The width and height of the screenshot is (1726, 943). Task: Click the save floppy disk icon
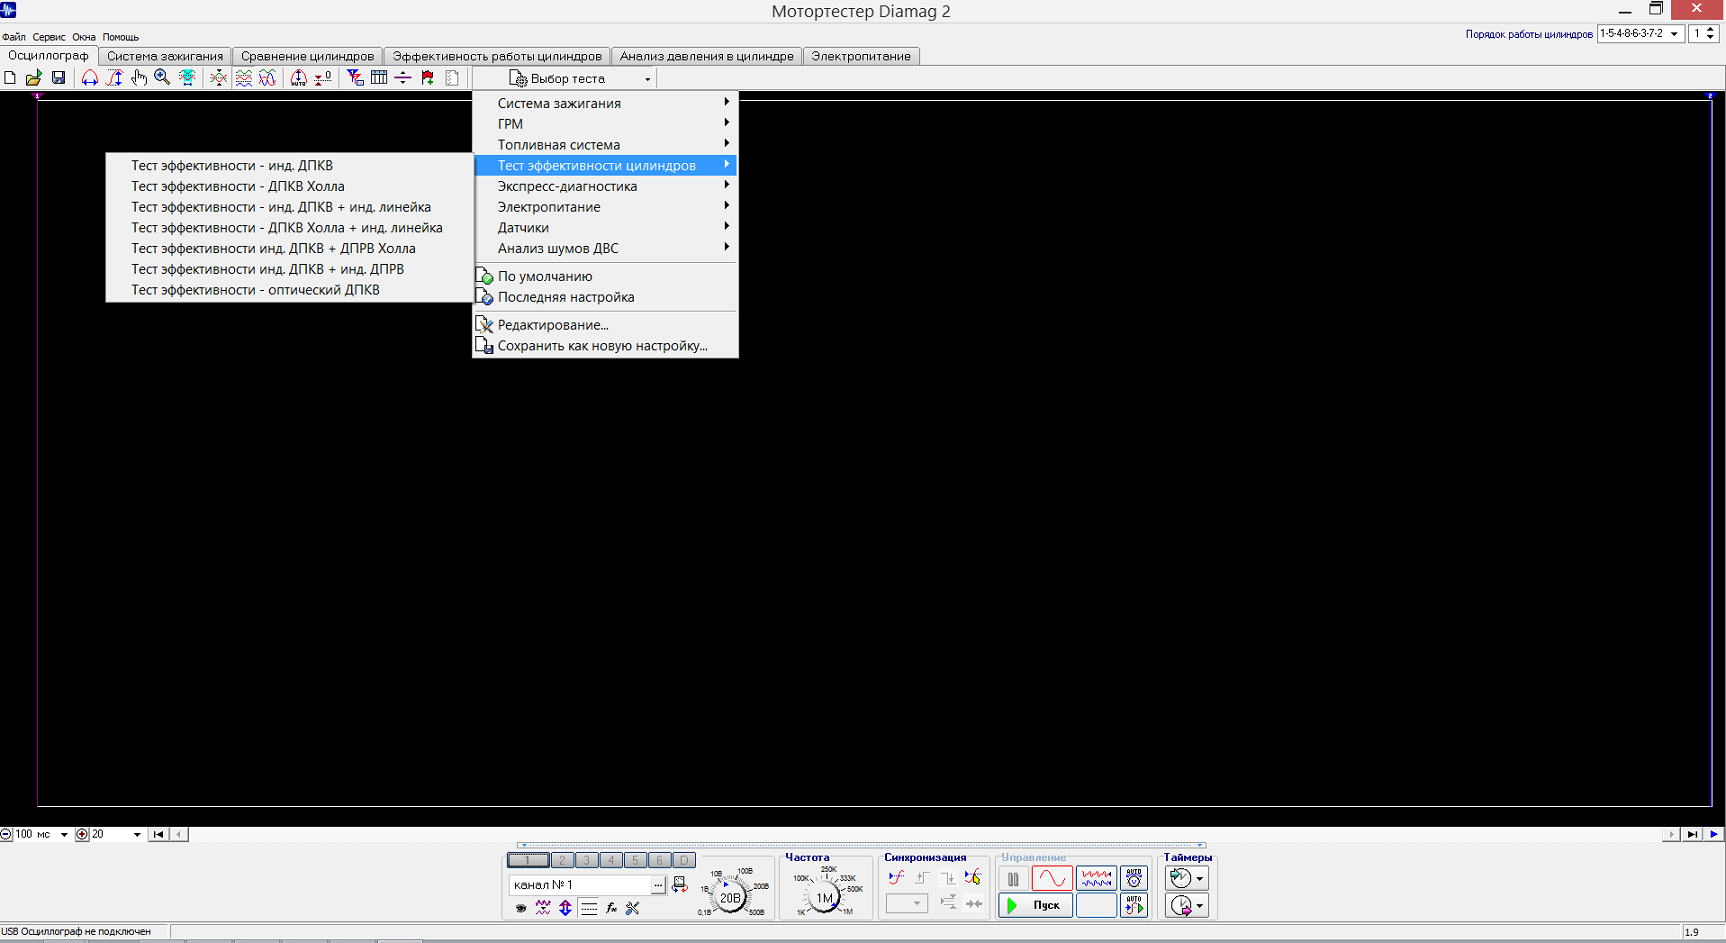tap(58, 78)
